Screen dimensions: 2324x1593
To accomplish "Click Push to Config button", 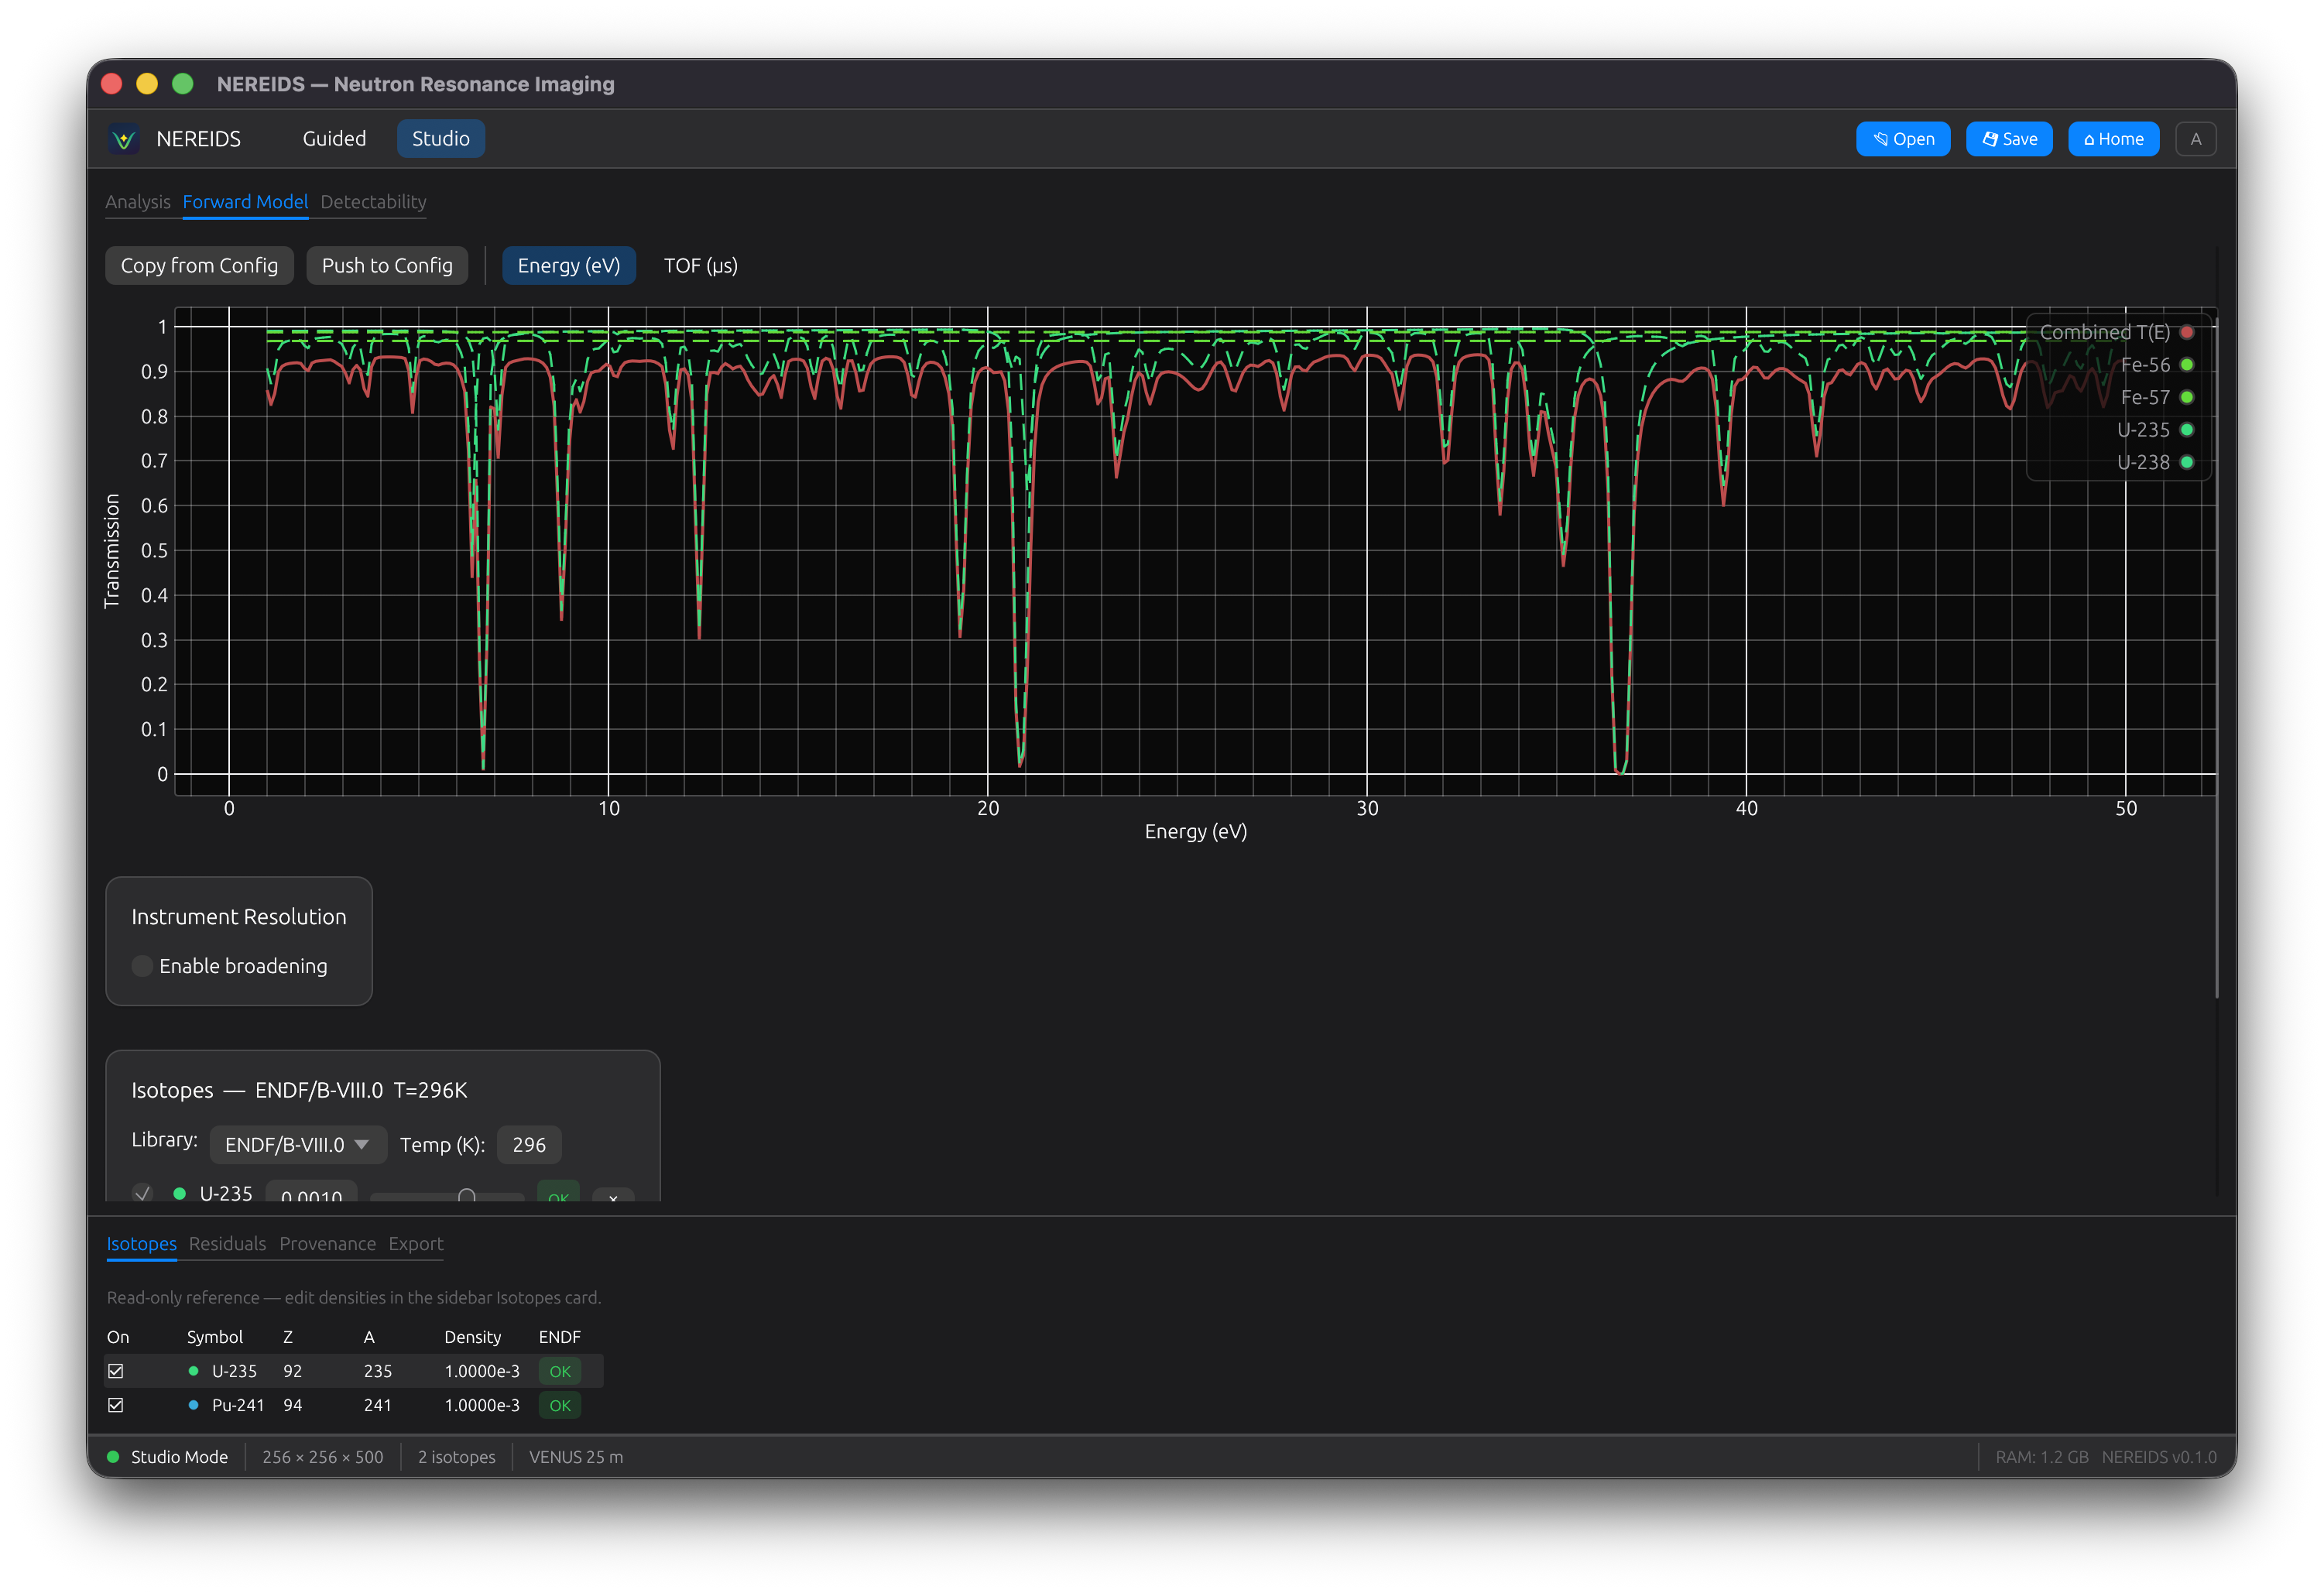I will coord(387,266).
